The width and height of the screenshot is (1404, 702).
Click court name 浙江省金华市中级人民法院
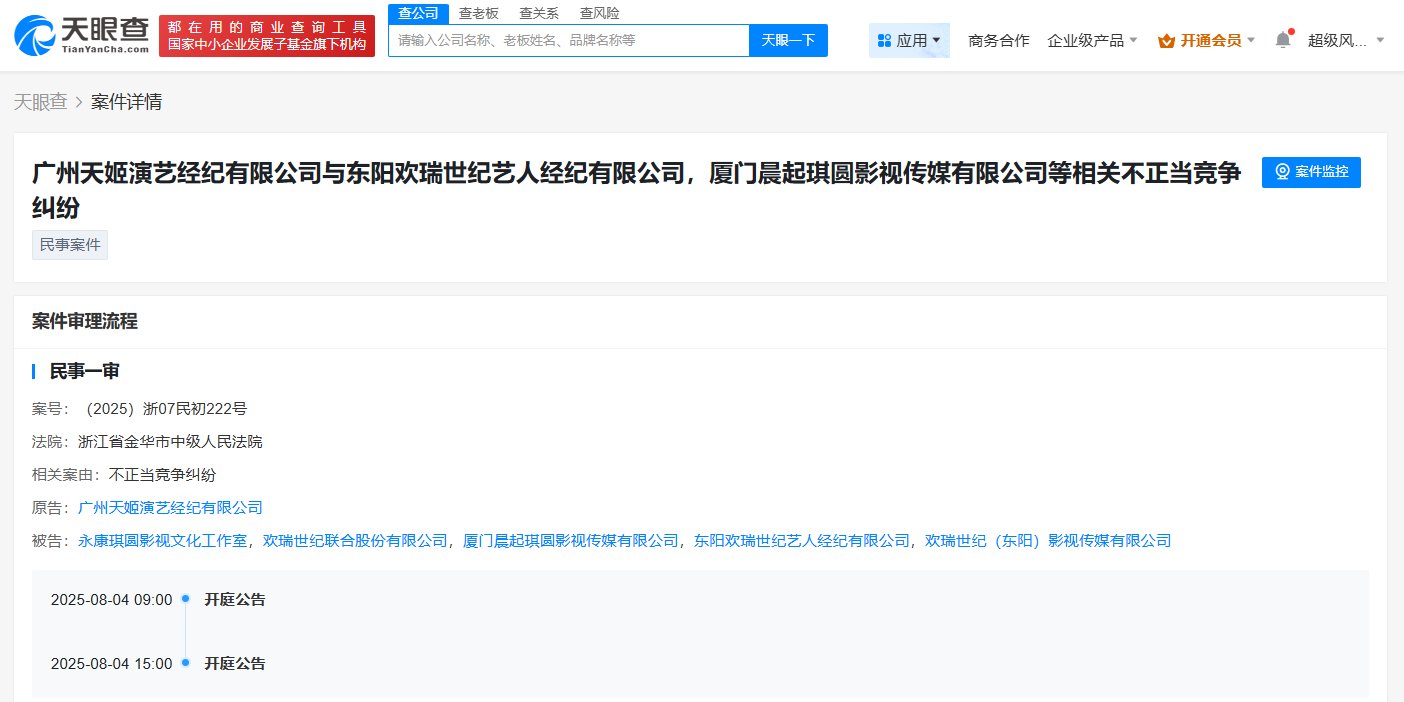(170, 442)
